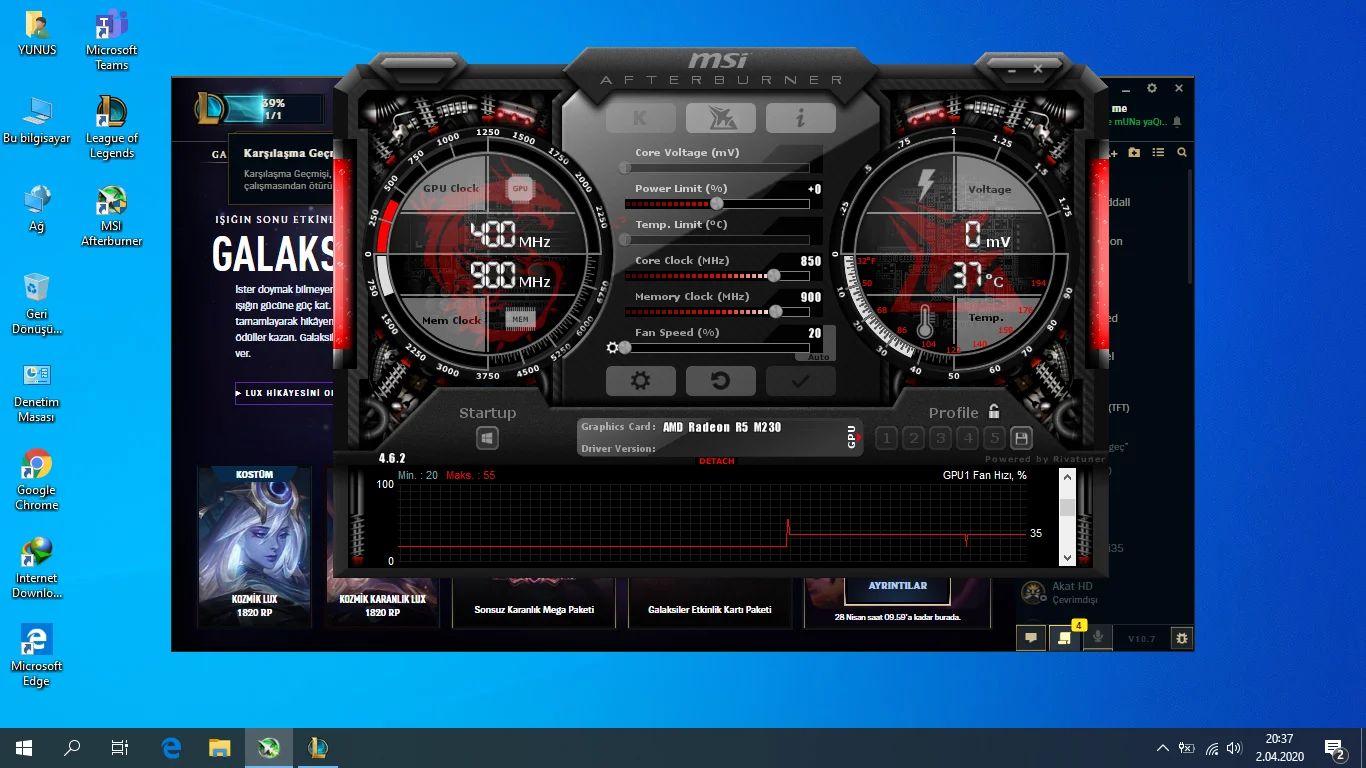Select profile slot 2
The height and width of the screenshot is (768, 1366).
coord(913,438)
